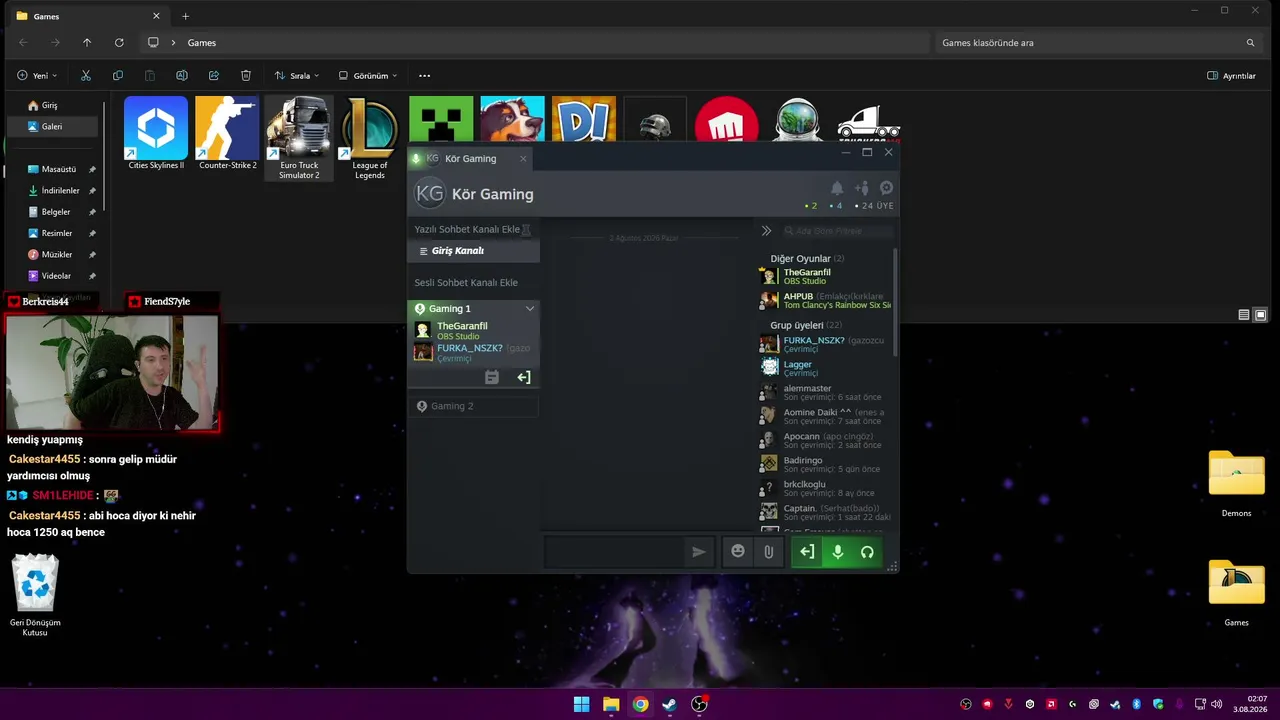Select the League of Legends shortcut
This screenshot has height=720, width=1280.
click(x=370, y=138)
